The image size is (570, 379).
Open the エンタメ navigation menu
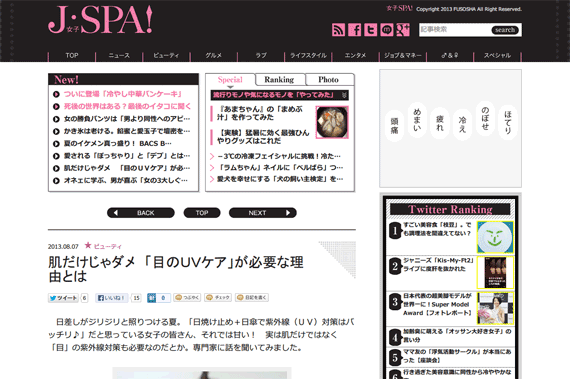[x=356, y=56]
